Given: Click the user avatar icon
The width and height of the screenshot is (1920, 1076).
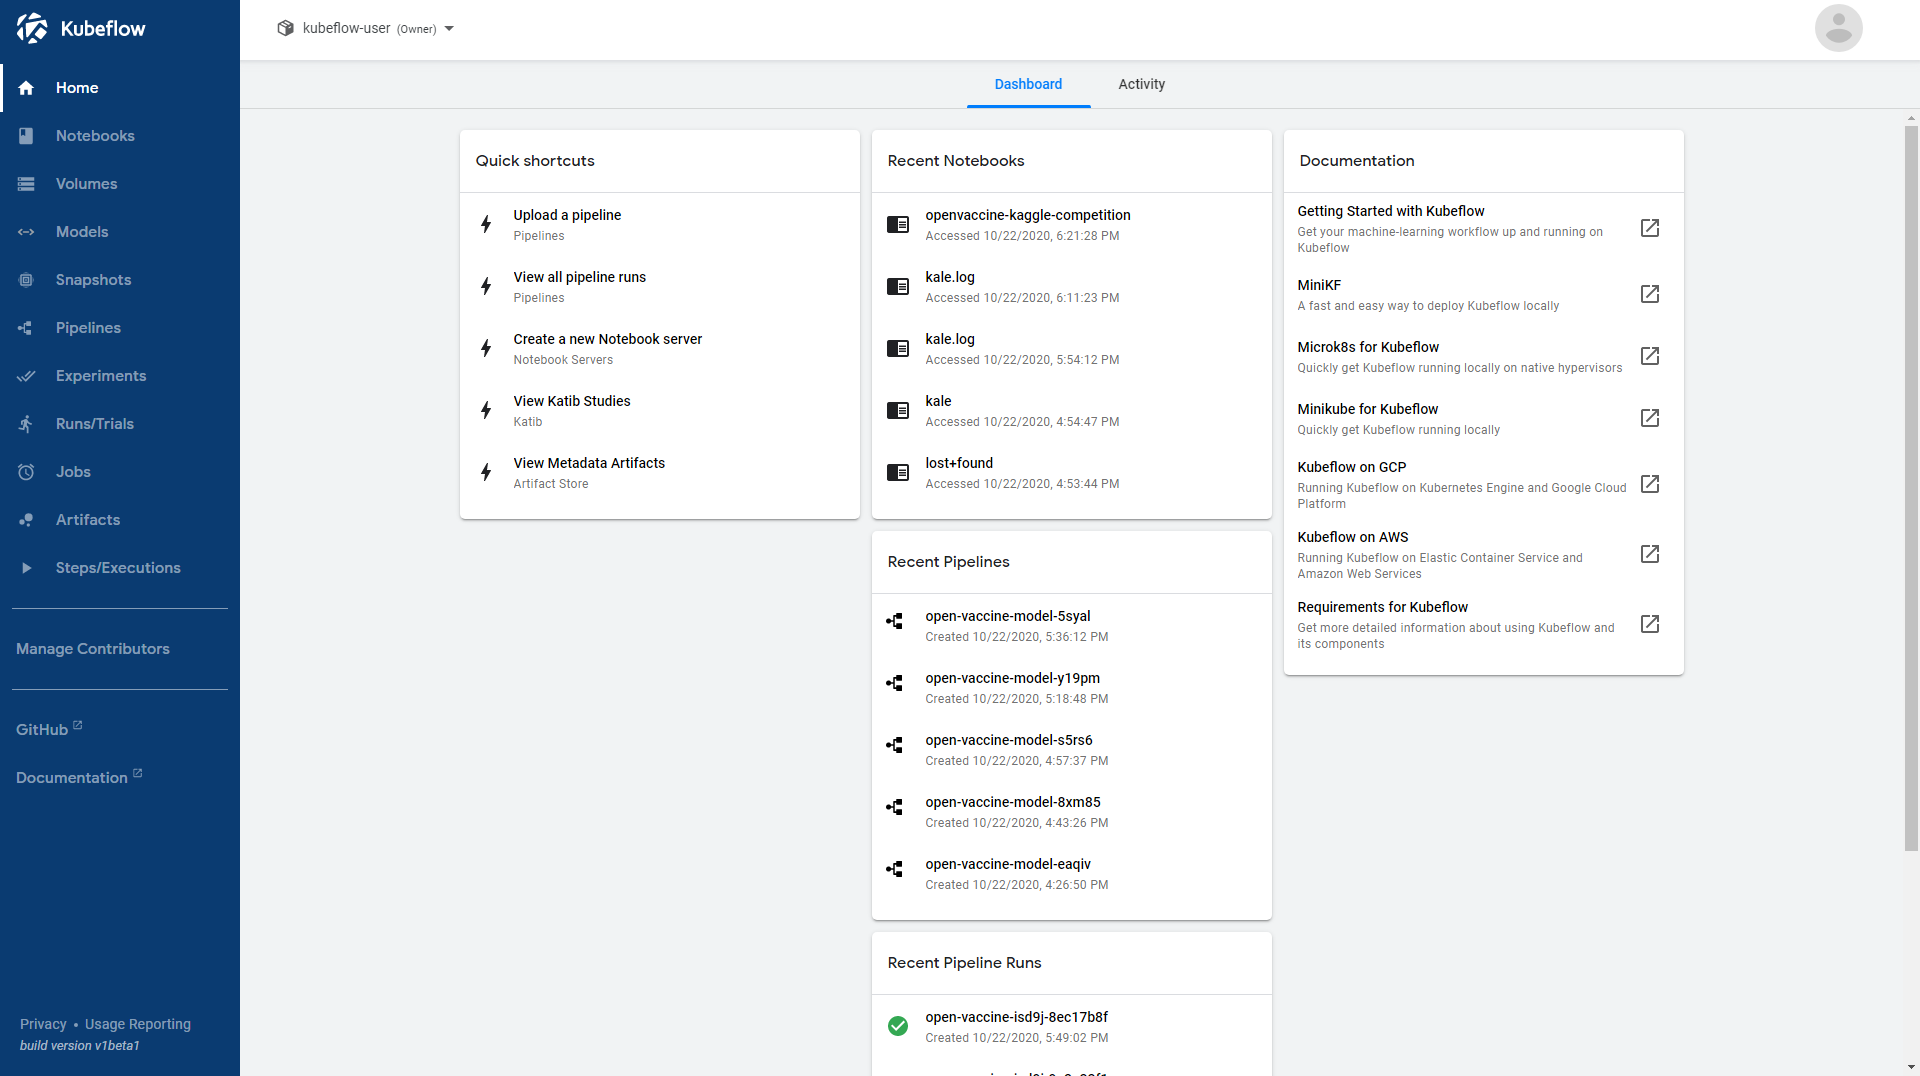Looking at the screenshot, I should pyautogui.click(x=1838, y=28).
